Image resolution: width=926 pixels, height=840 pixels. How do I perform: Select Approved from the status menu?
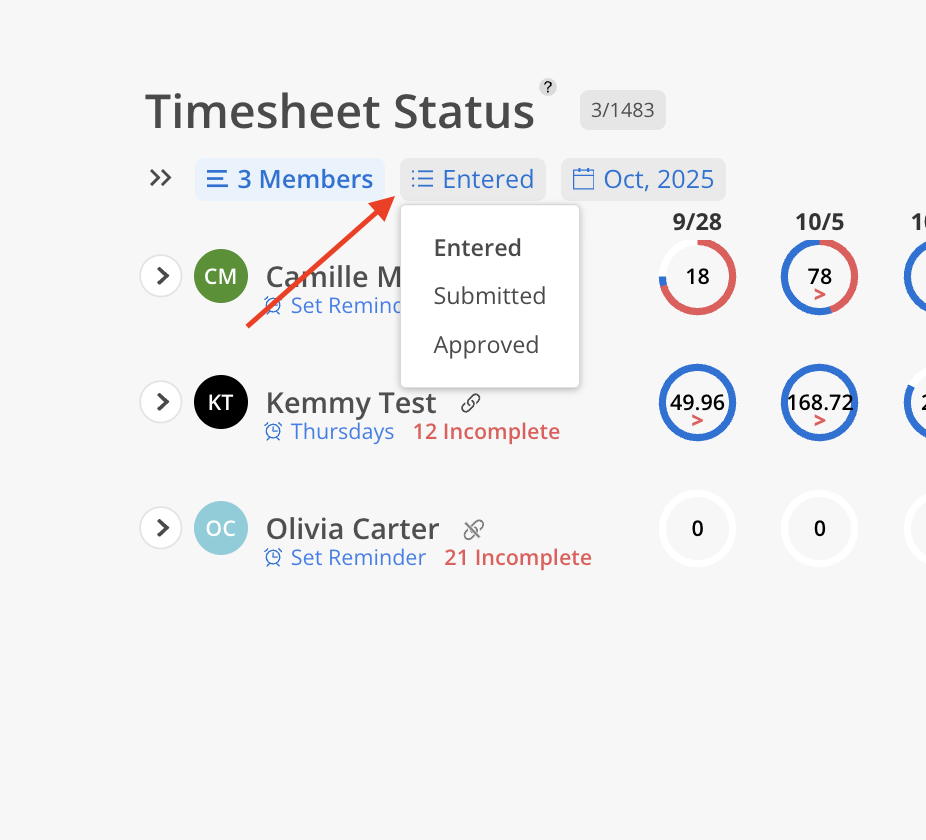486,345
